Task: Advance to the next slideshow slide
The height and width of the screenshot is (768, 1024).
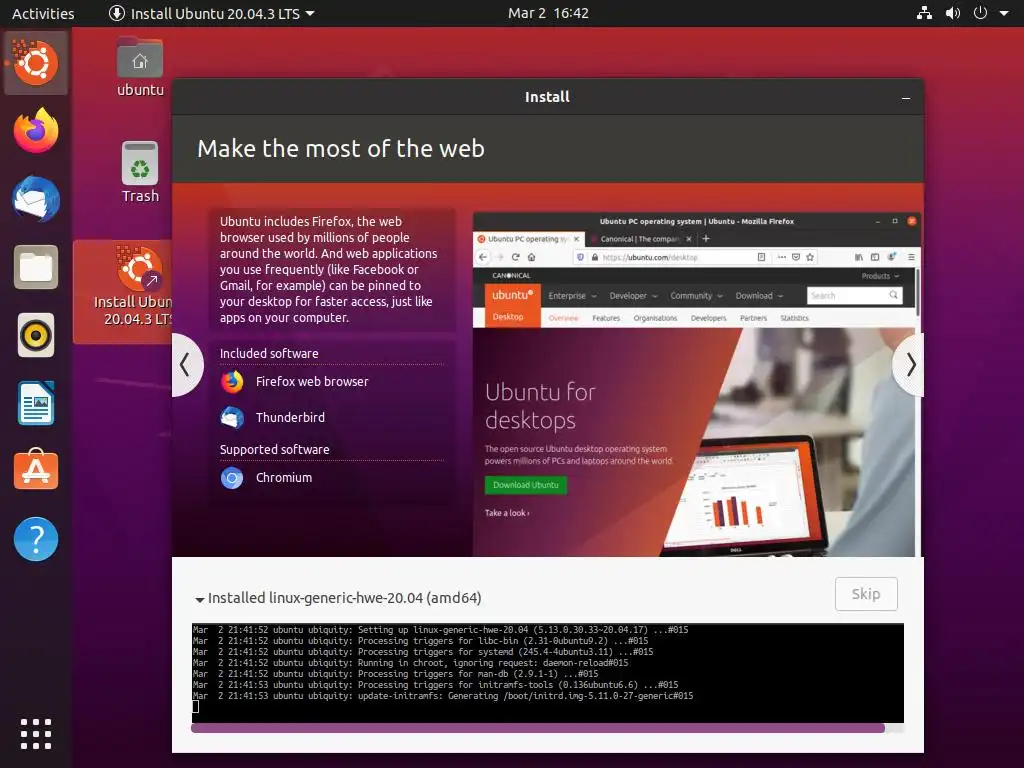Action: [910, 364]
